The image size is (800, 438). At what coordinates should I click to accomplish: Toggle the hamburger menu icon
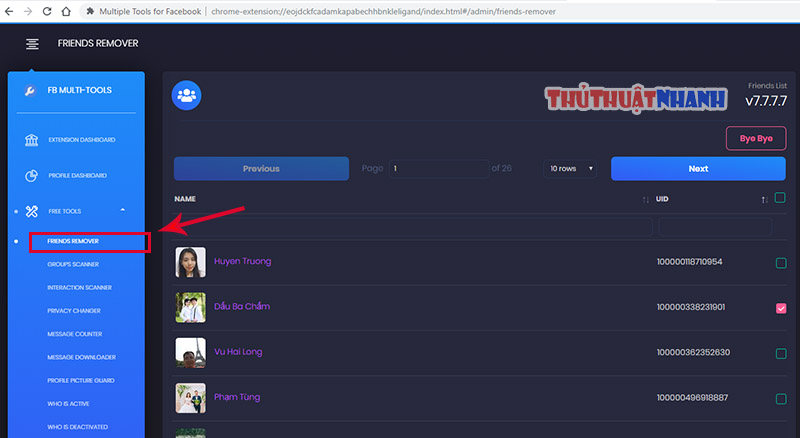(32, 44)
